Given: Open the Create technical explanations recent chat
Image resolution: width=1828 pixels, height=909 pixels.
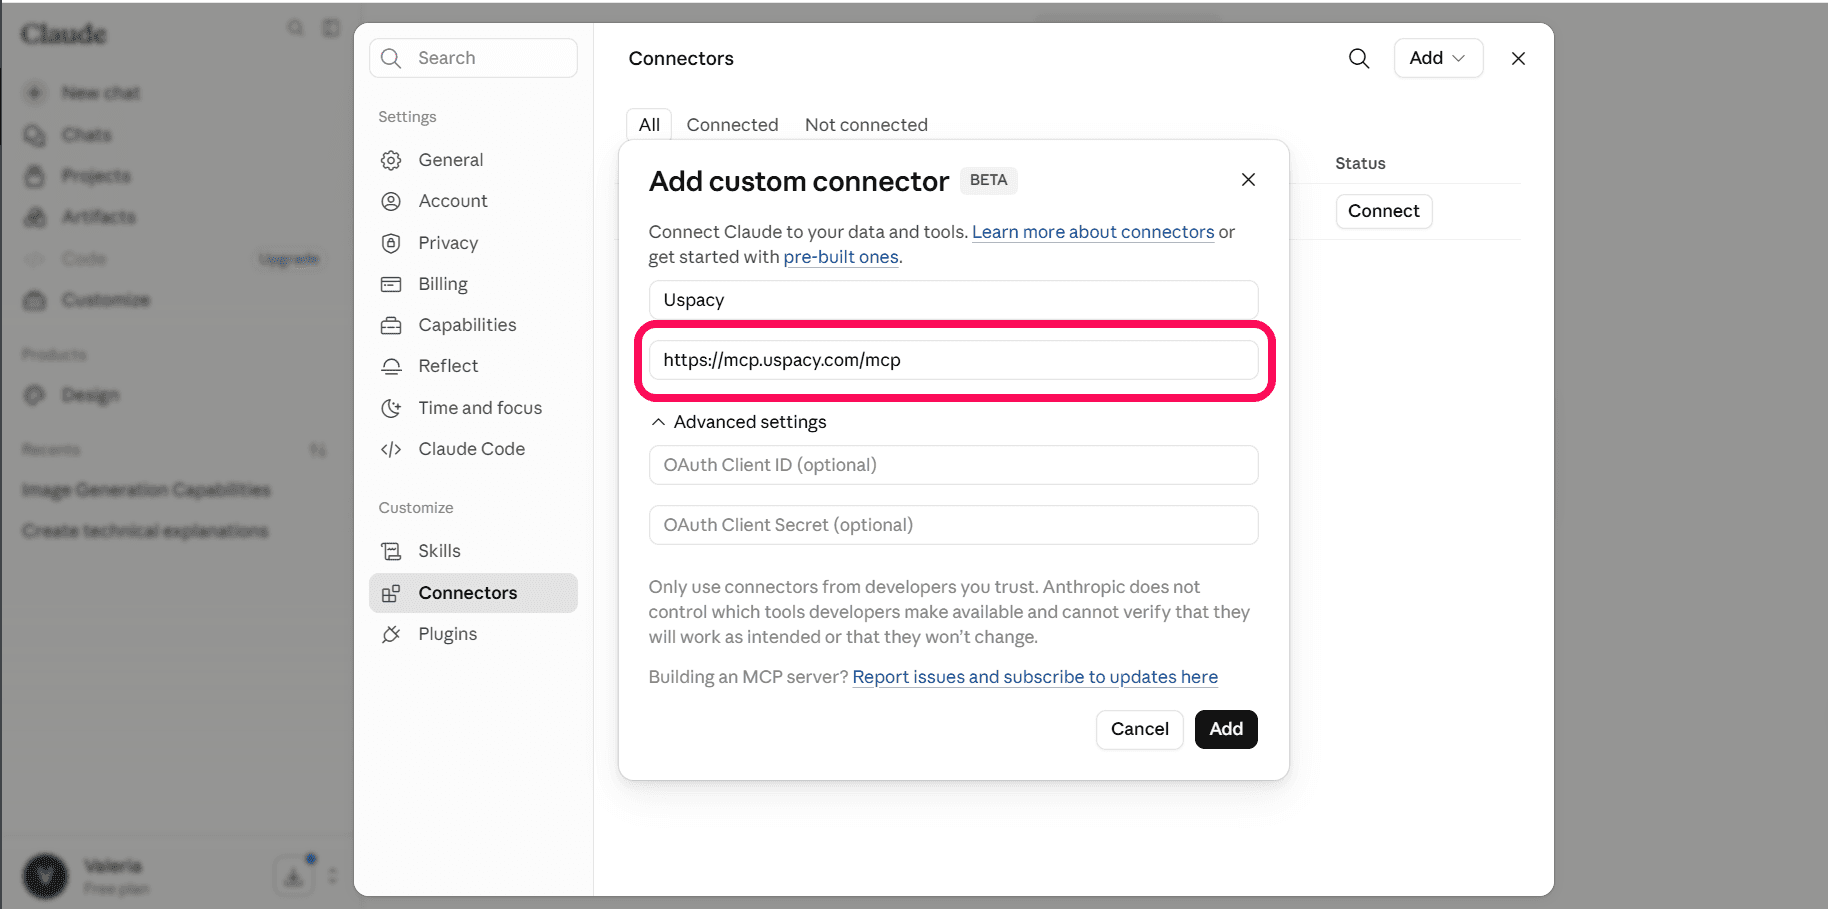Looking at the screenshot, I should pyautogui.click(x=145, y=531).
